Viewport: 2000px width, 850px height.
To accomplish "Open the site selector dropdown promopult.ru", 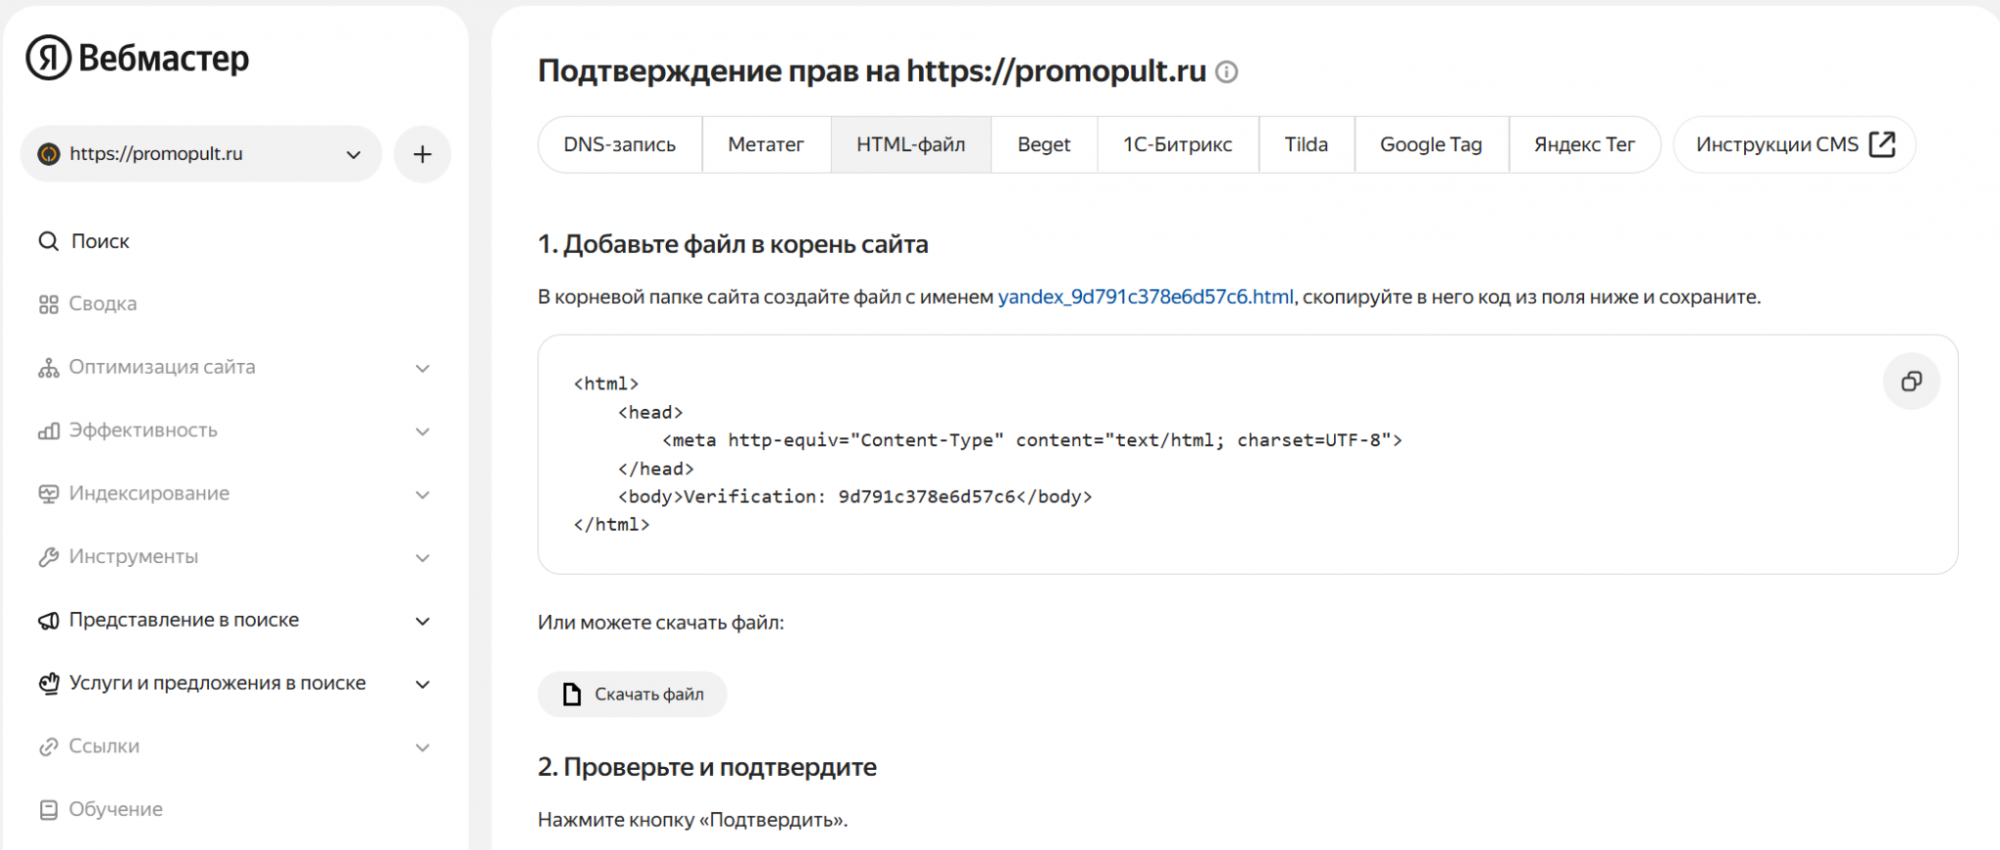I will pos(201,154).
